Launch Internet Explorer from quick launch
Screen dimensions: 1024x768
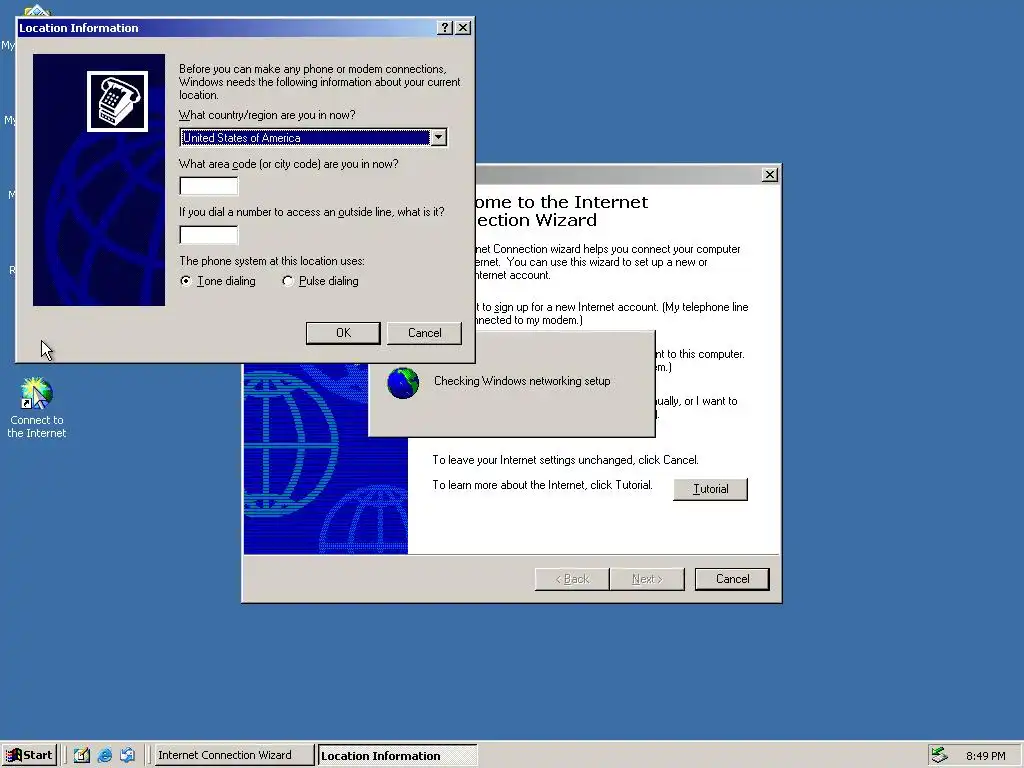(x=104, y=755)
